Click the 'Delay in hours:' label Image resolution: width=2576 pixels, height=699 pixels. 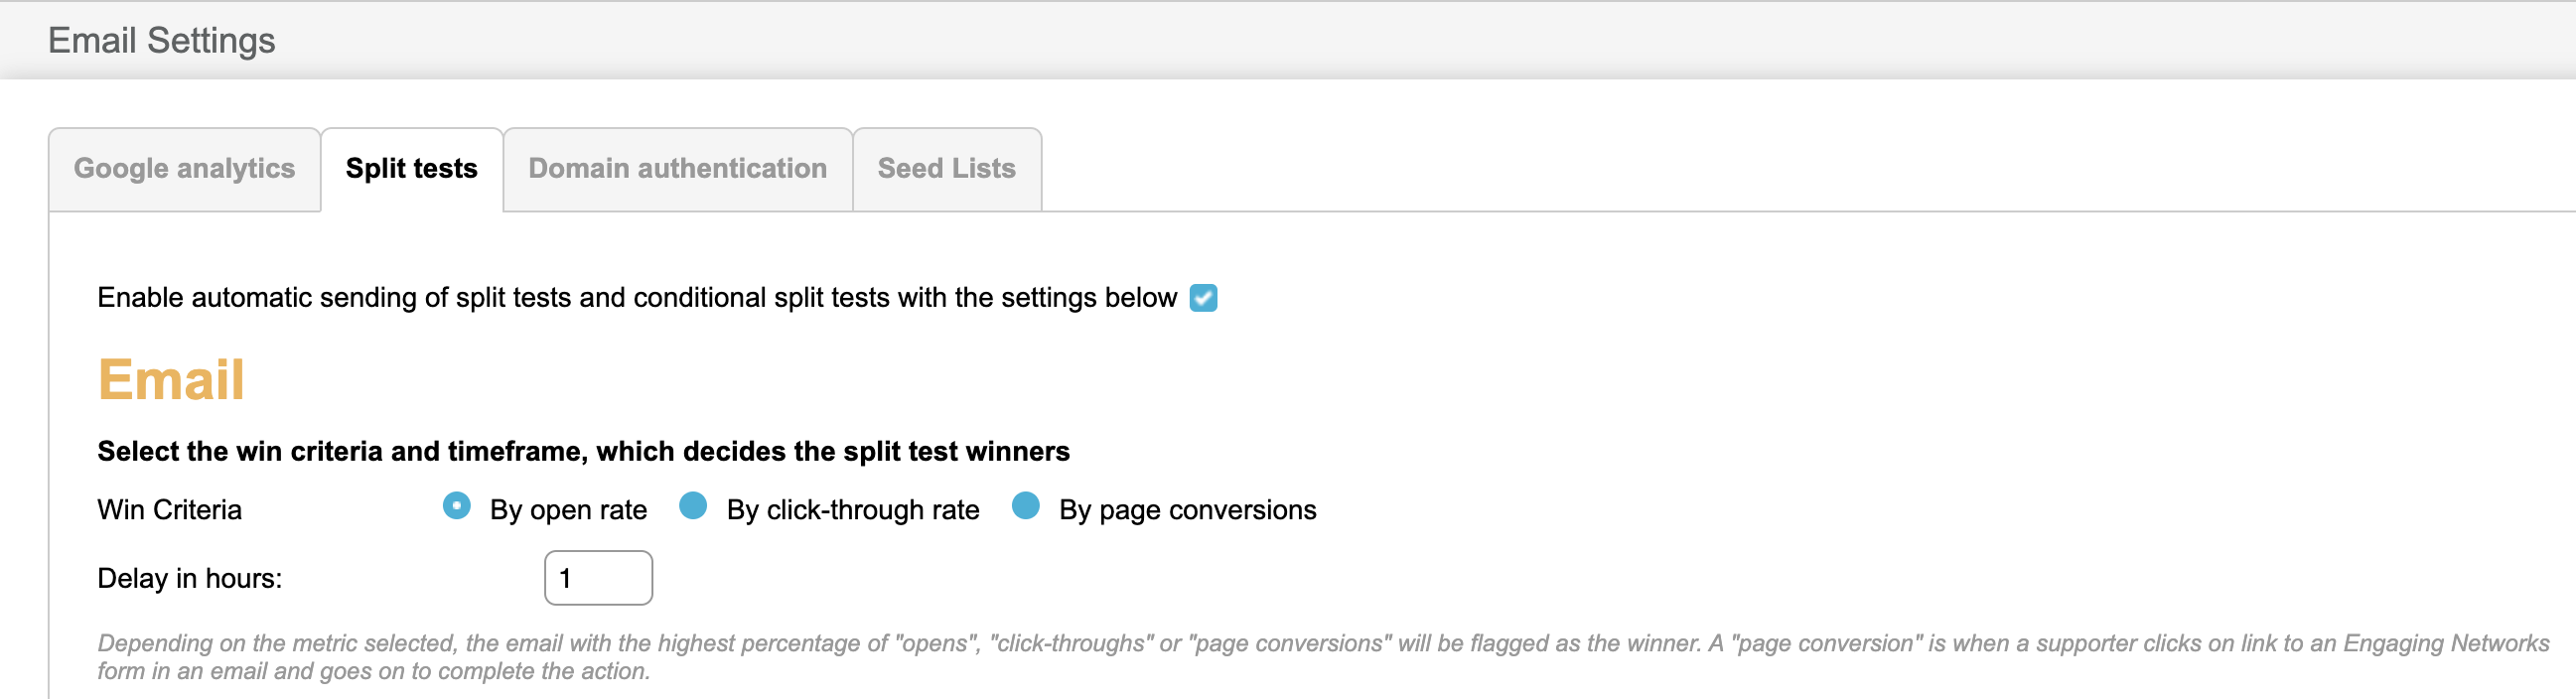189,579
